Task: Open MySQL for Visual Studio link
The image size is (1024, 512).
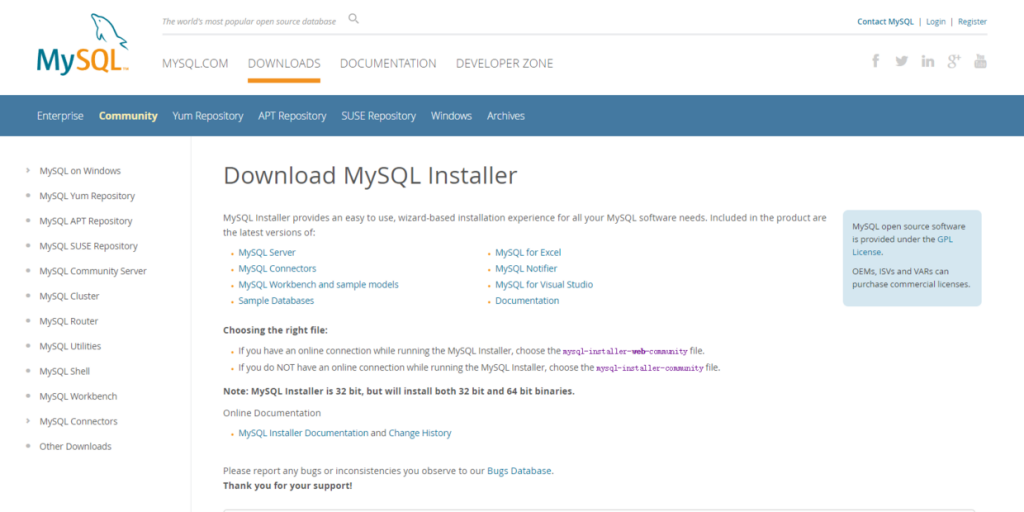Action: tap(544, 285)
